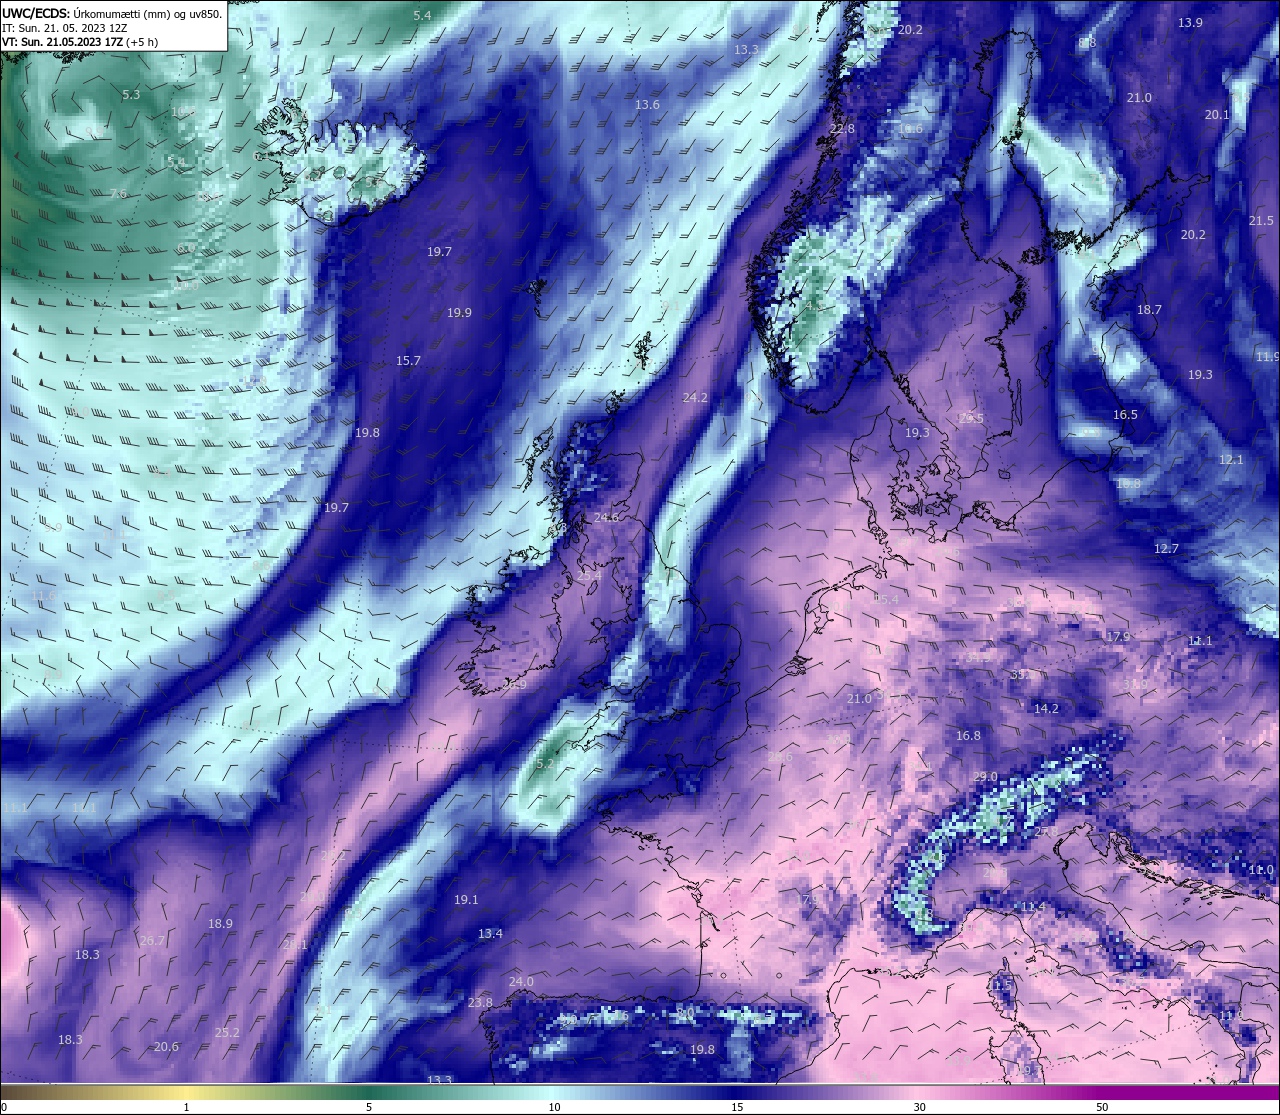
Task: Click the 20.6 value label
Action: point(166,1047)
